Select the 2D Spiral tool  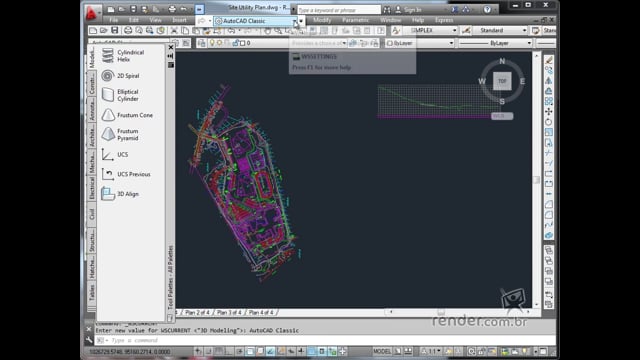[121, 76]
